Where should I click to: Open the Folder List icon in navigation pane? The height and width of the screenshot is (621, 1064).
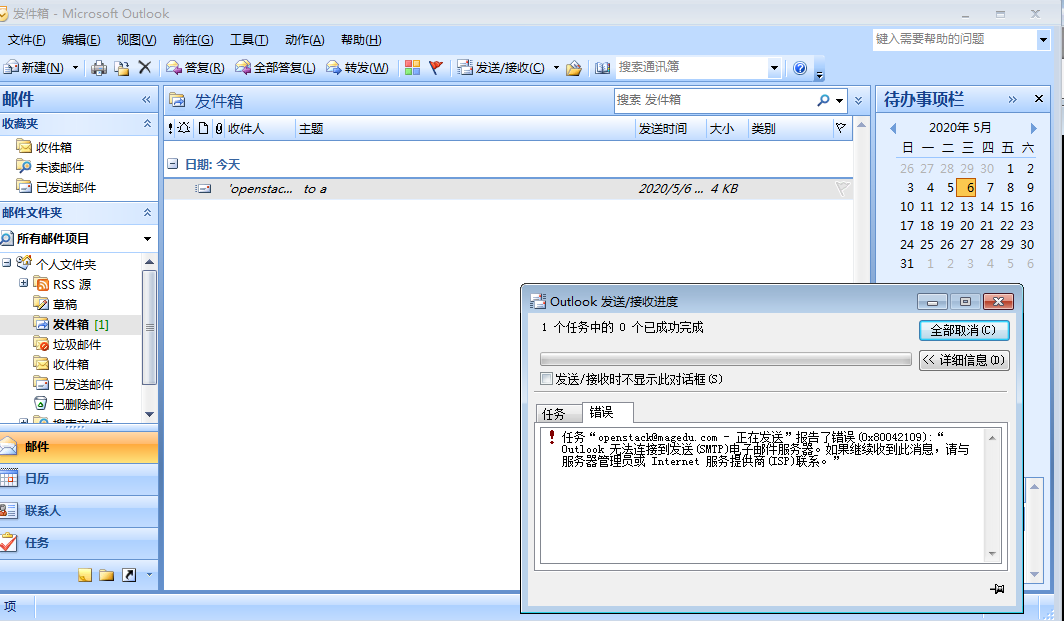[x=107, y=576]
